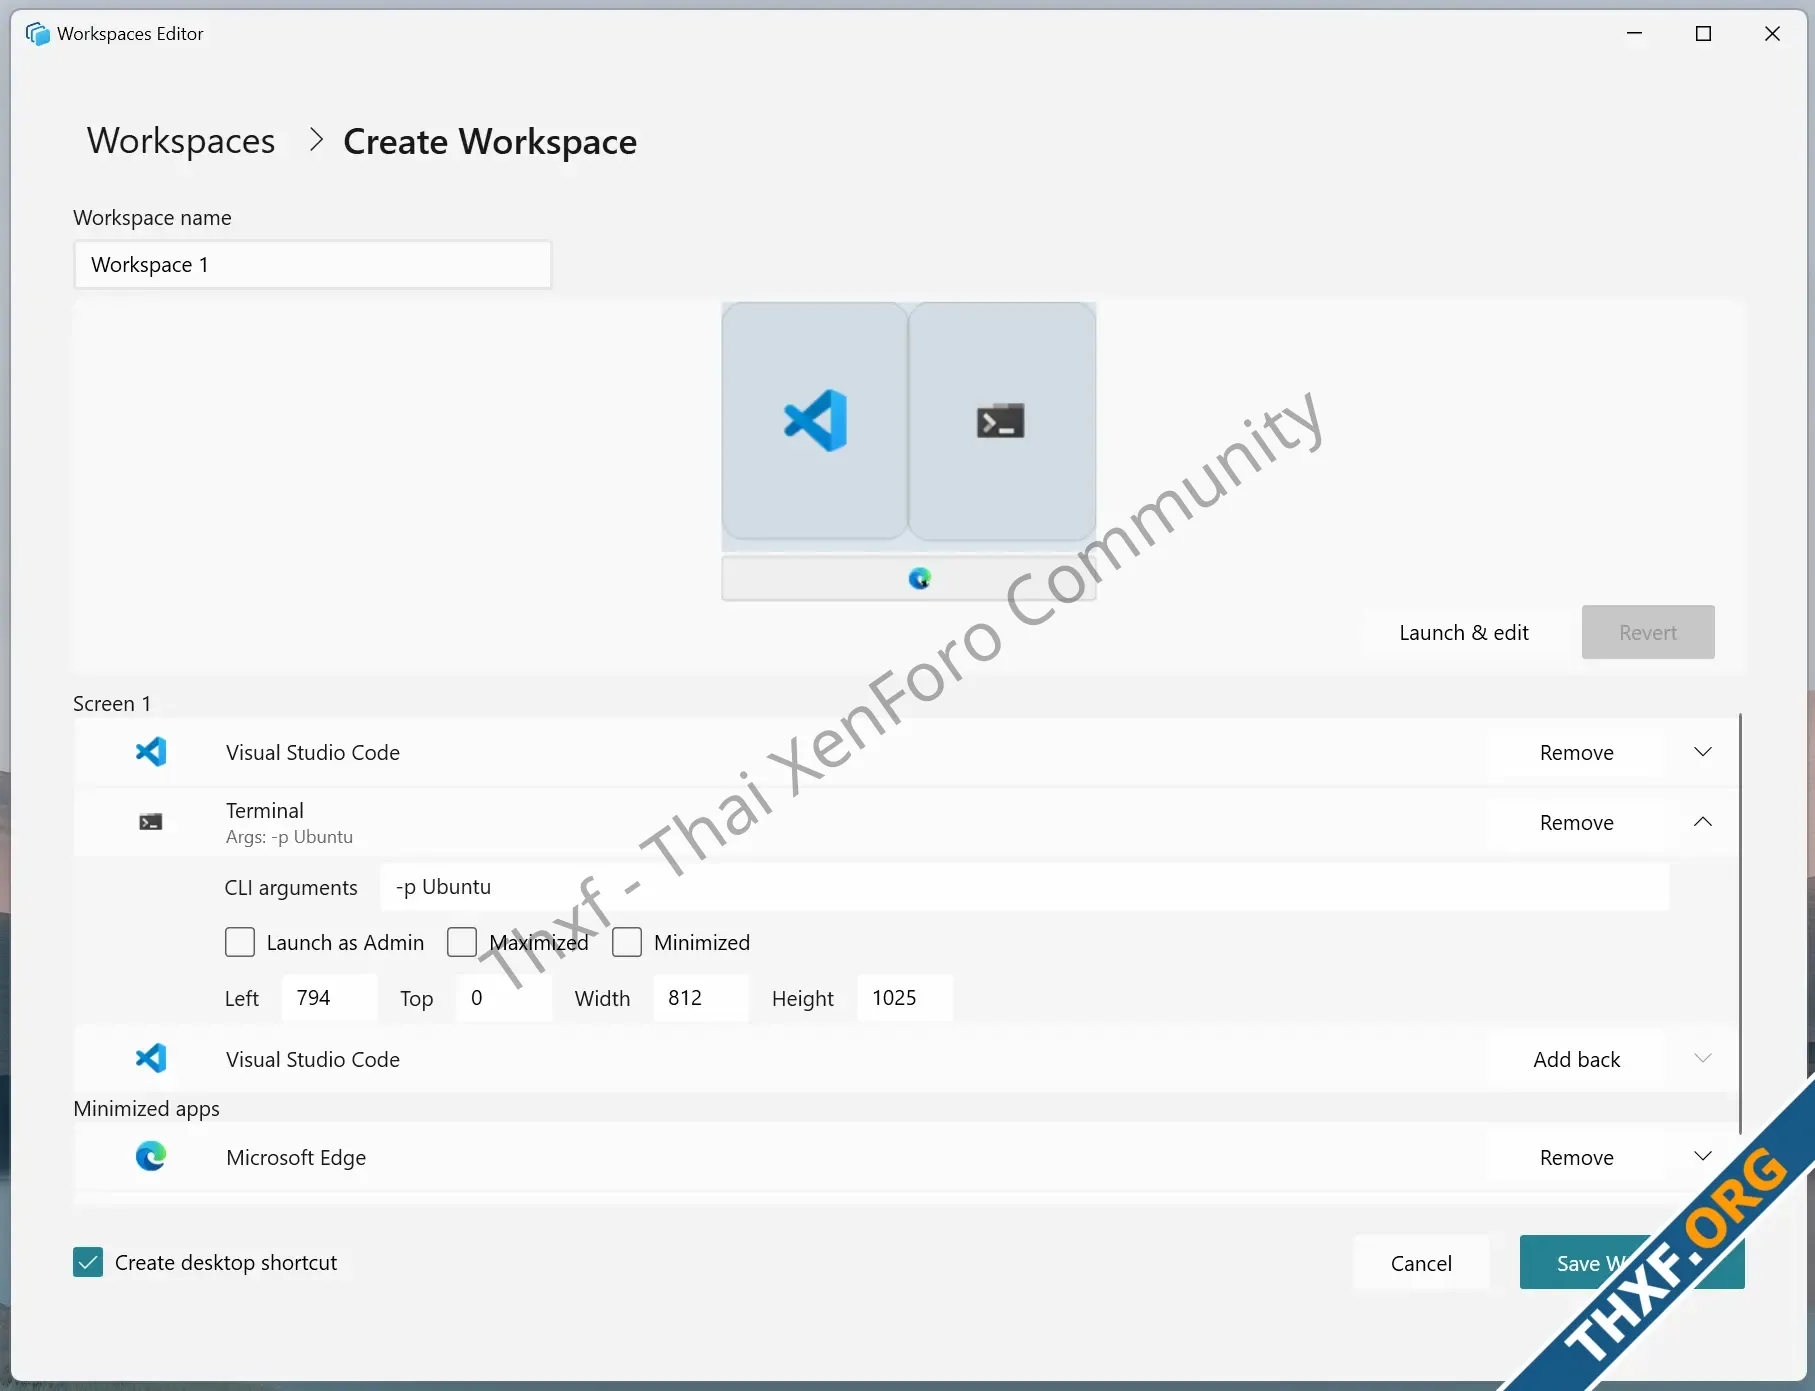Close the Workspaces Editor window
Viewport: 1815px width, 1391px height.
point(1772,33)
